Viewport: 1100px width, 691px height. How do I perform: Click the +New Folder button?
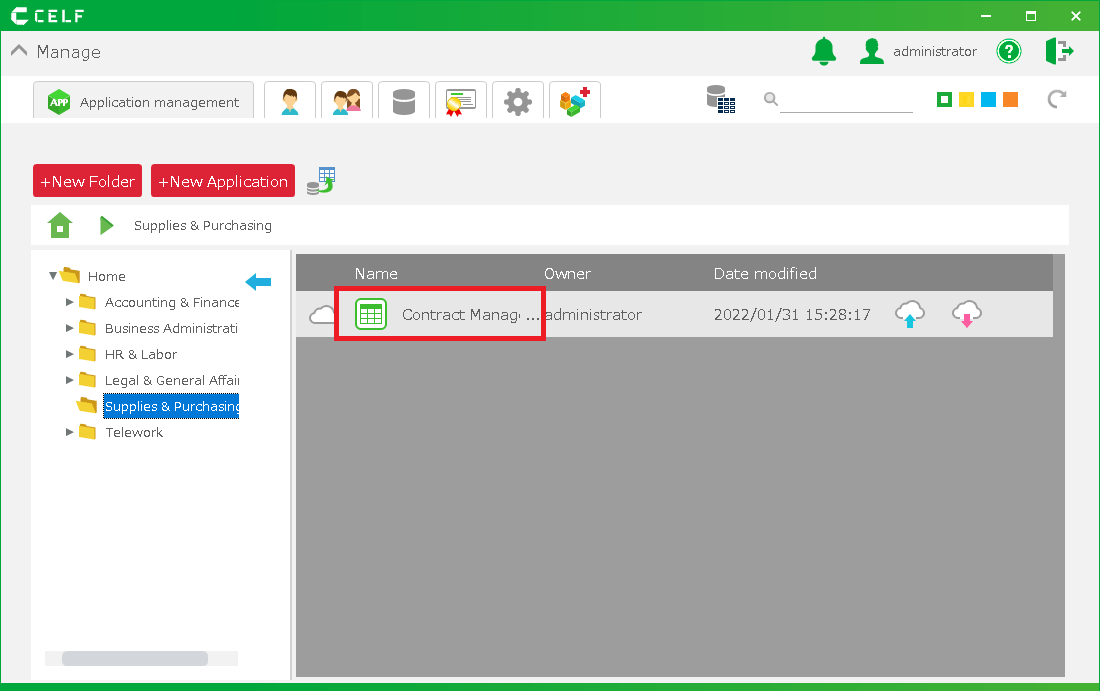[87, 181]
